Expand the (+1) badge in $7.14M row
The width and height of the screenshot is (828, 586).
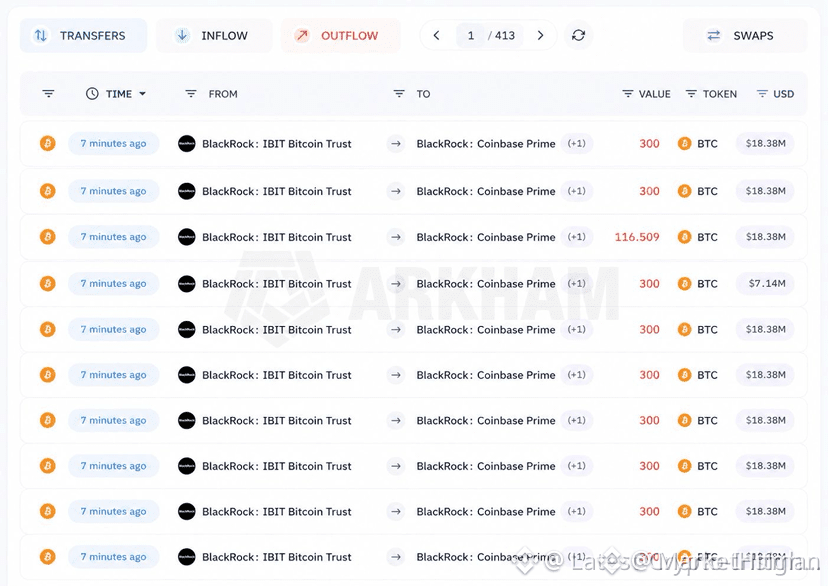[x=577, y=283]
